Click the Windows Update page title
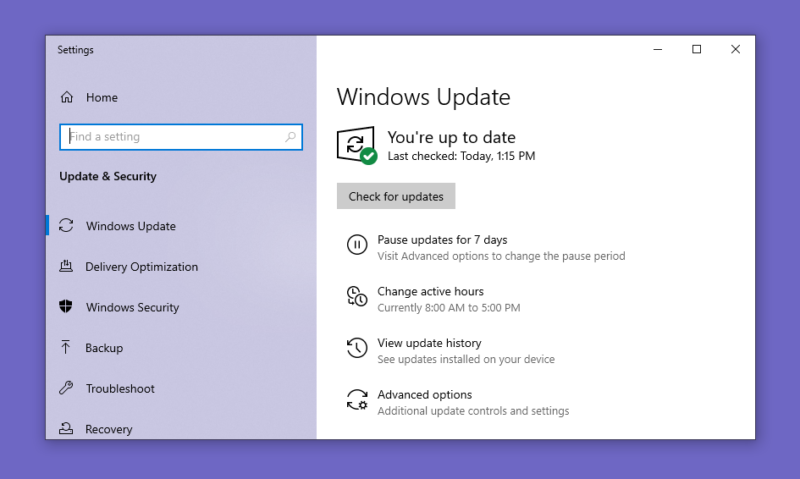Screen dimensions: 800x479 click(423, 97)
